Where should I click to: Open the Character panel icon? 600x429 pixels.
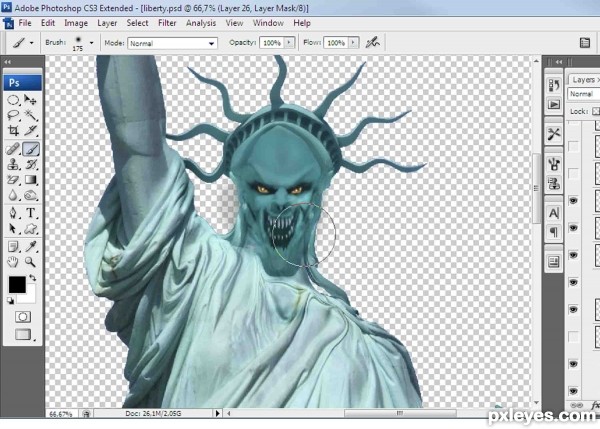[x=553, y=213]
